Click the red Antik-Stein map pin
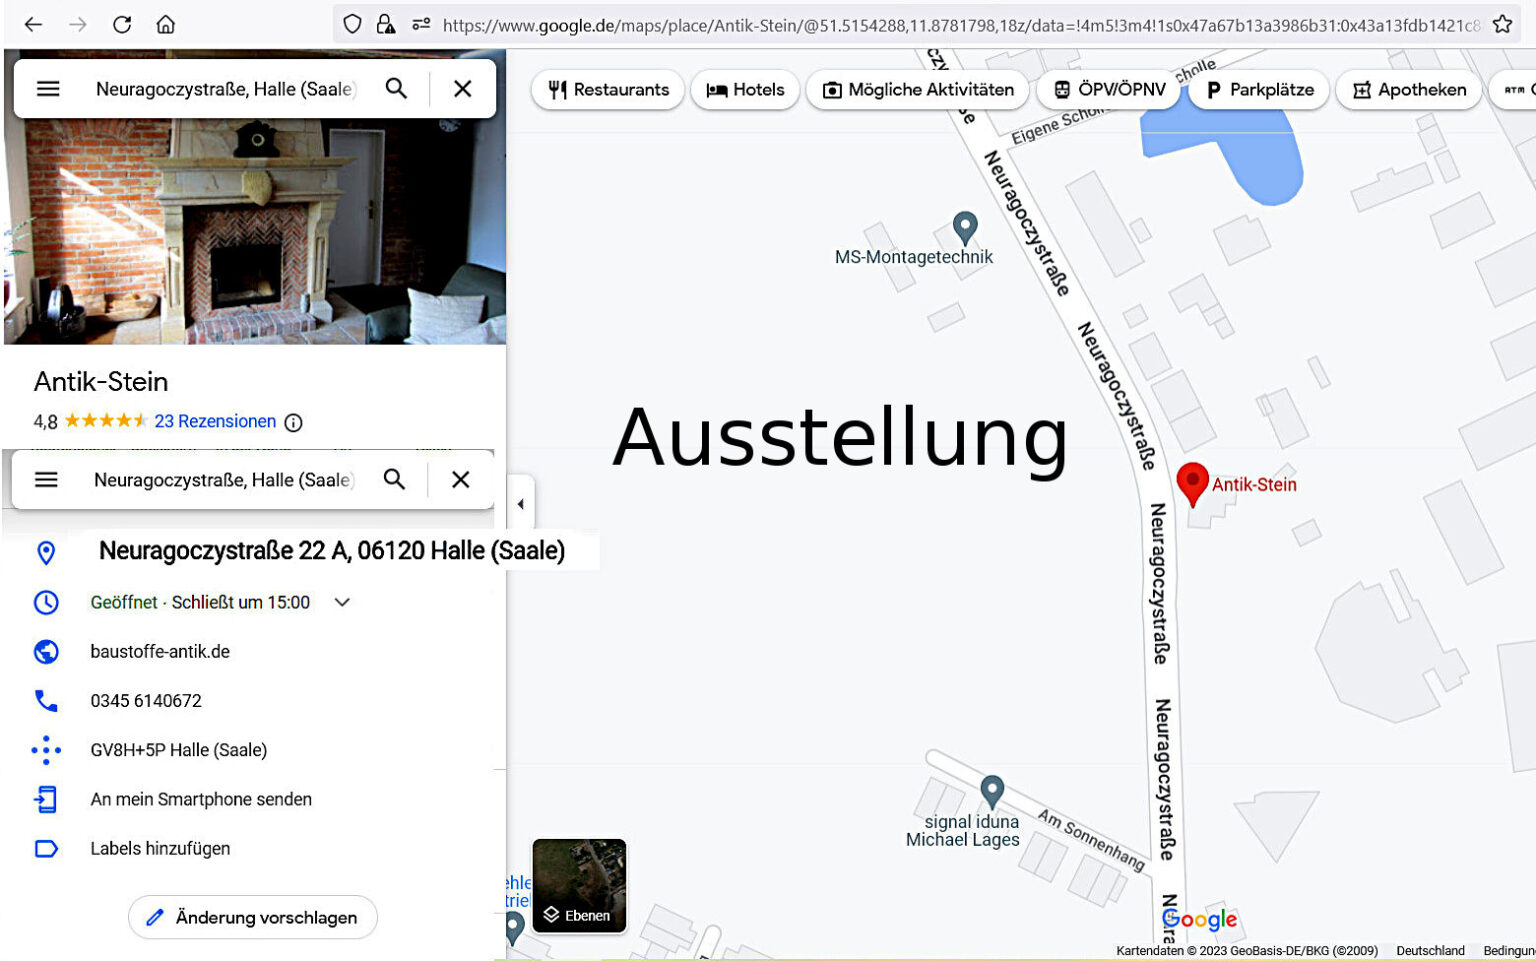1536x961 pixels. (x=1192, y=485)
